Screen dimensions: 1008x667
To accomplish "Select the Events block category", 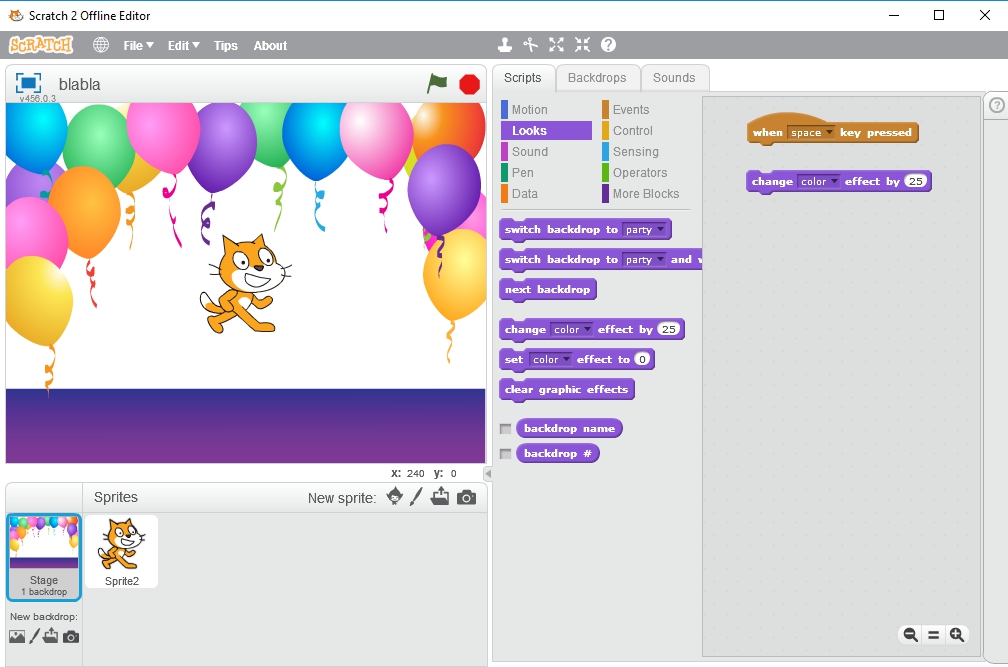I will 646,110.
